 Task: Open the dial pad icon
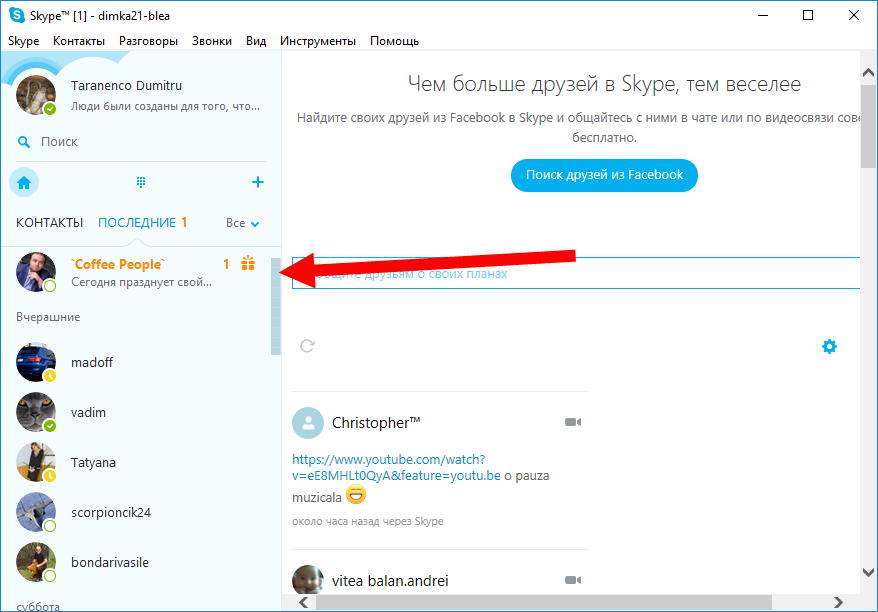tap(141, 182)
